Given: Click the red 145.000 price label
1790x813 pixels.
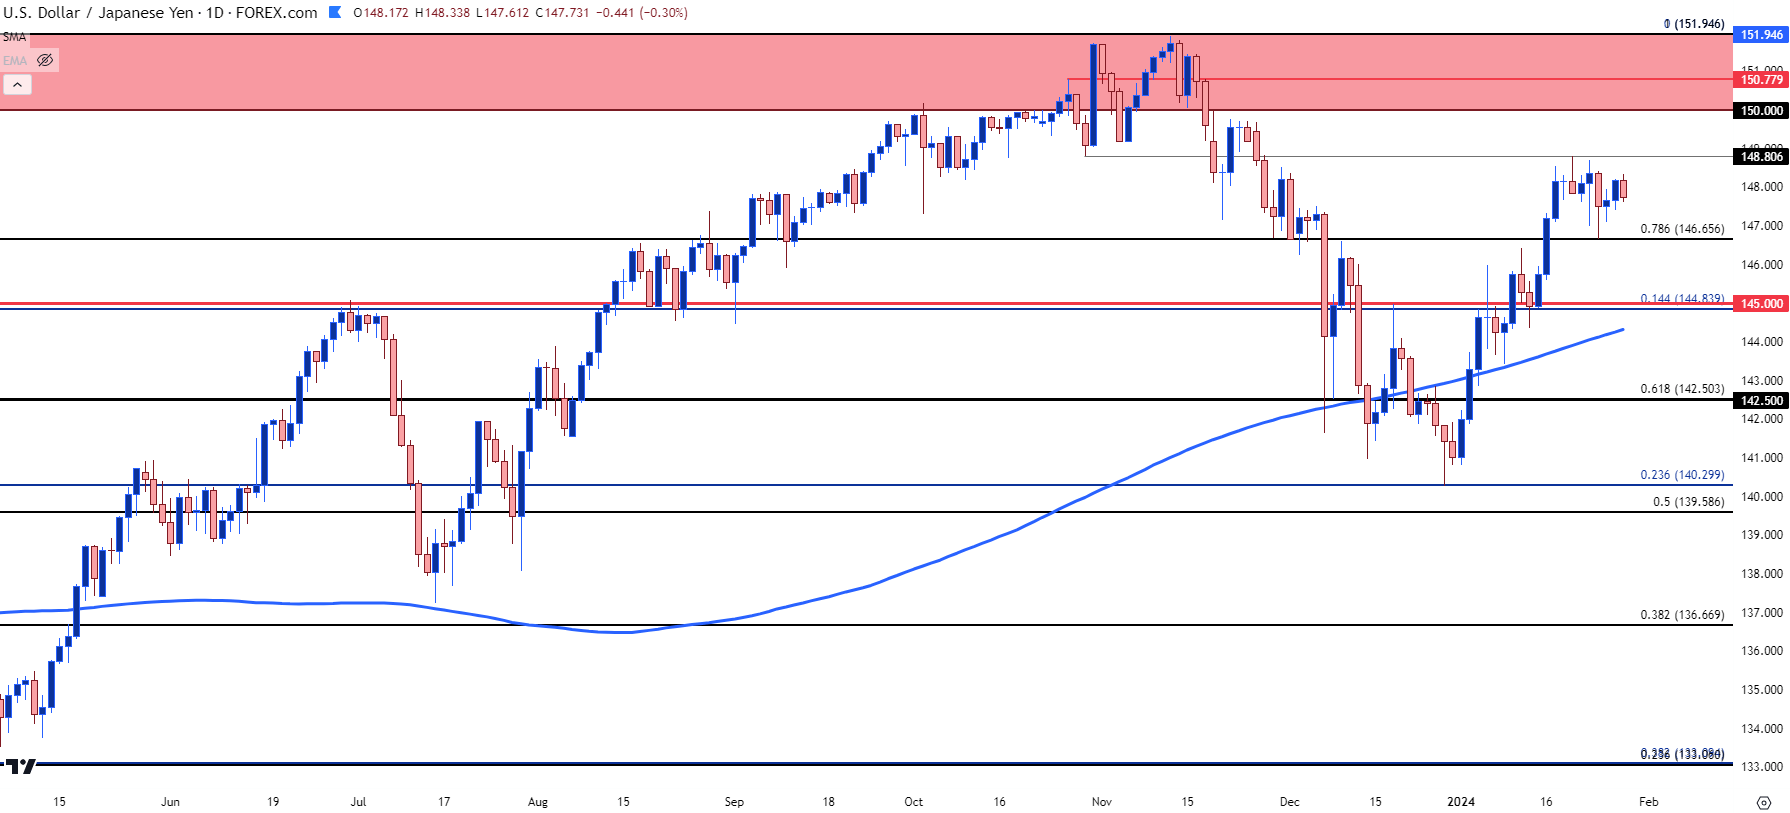Looking at the screenshot, I should click(x=1761, y=303).
